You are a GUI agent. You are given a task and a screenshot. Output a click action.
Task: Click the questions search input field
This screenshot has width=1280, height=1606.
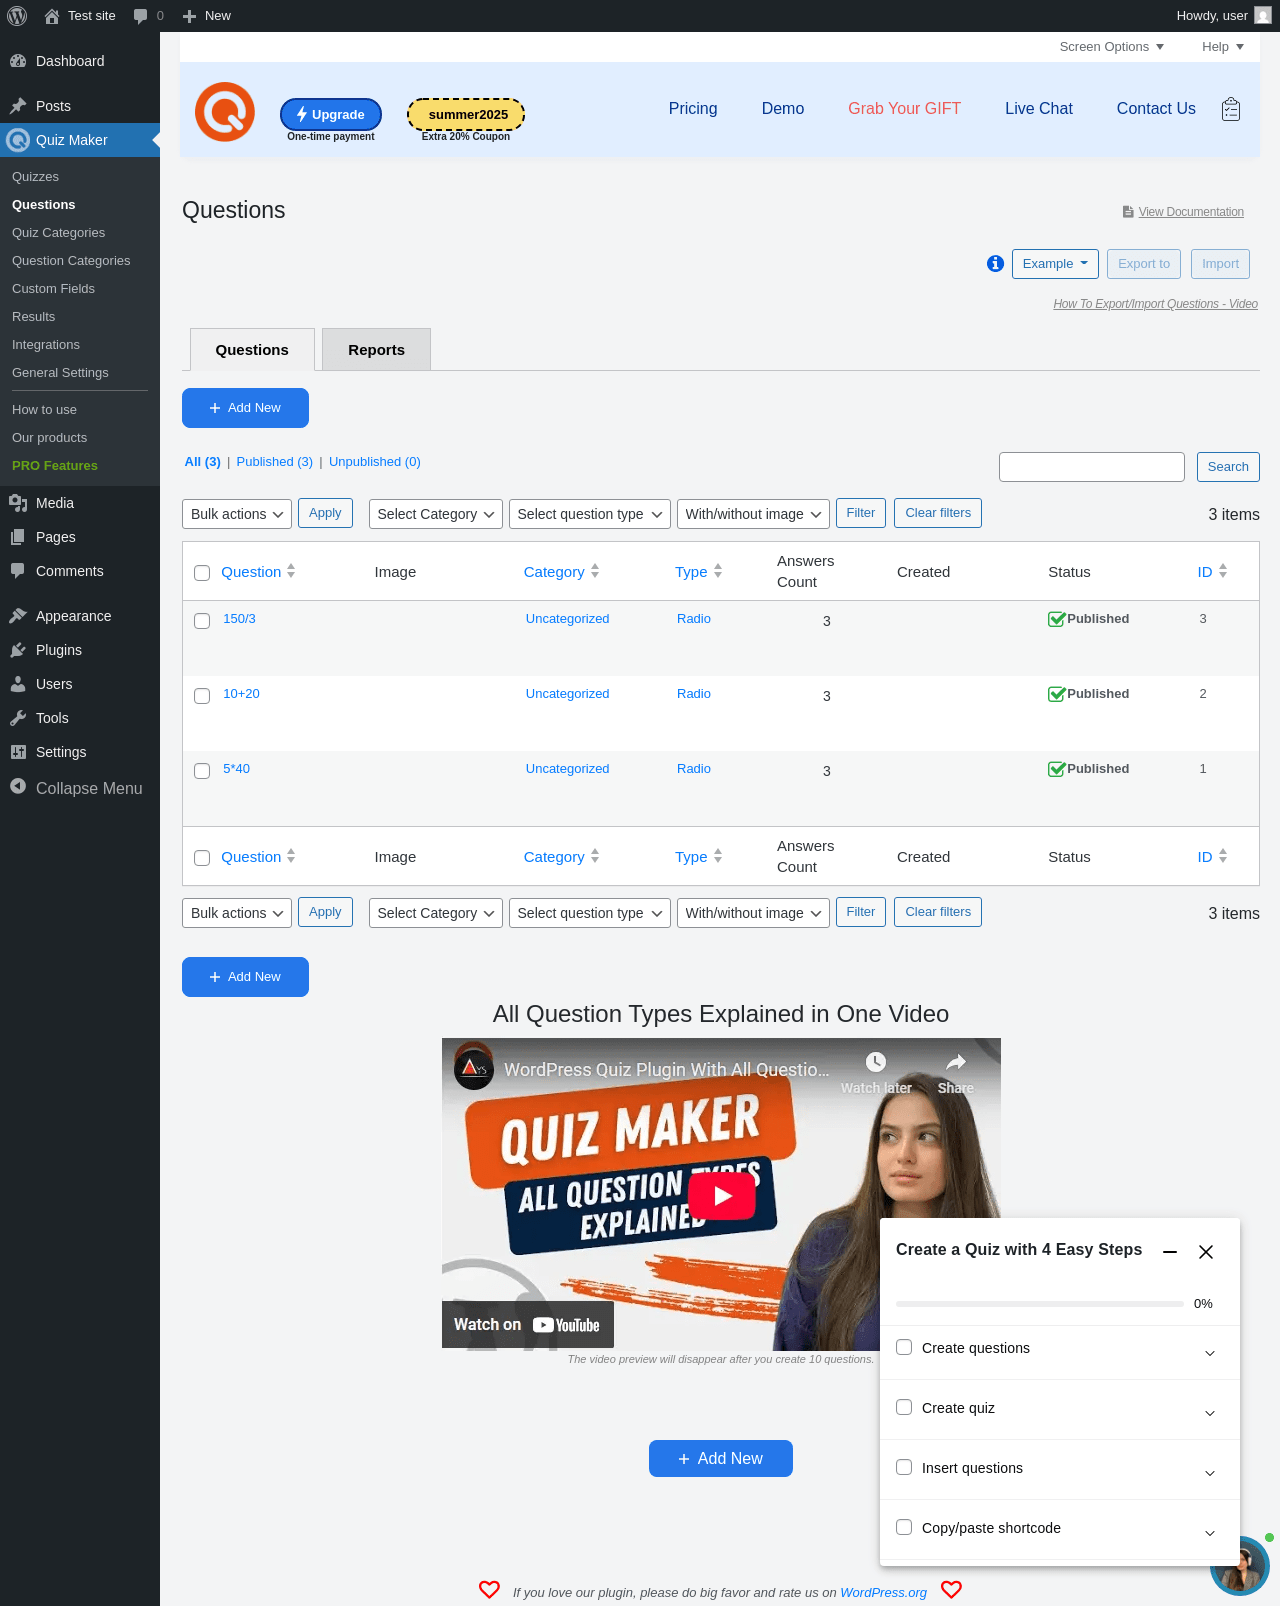pos(1092,467)
